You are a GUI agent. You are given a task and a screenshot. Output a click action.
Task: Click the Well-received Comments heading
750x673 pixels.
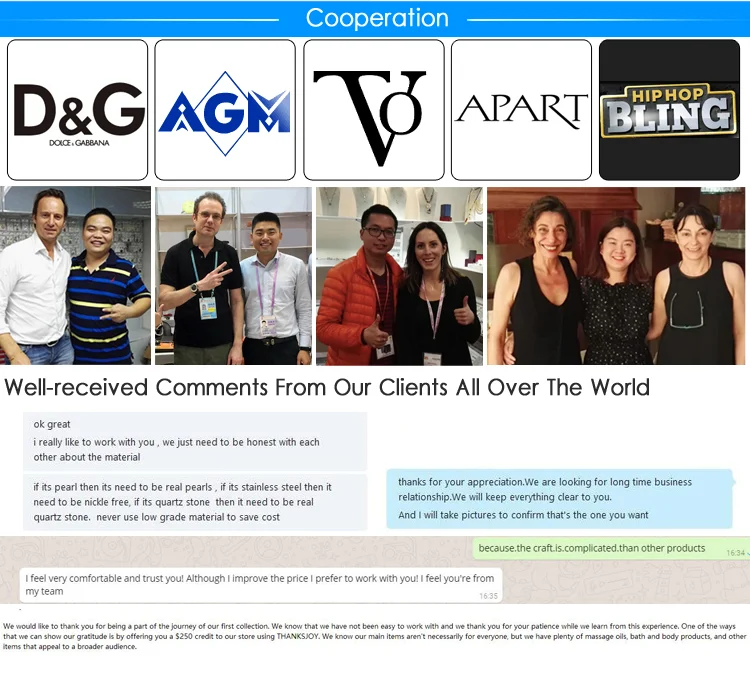[327, 387]
